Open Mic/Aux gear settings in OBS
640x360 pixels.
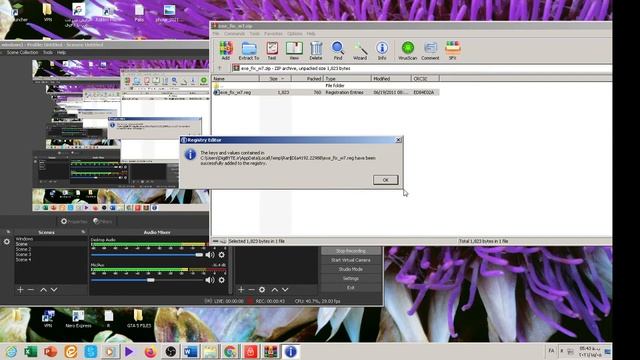222,280
